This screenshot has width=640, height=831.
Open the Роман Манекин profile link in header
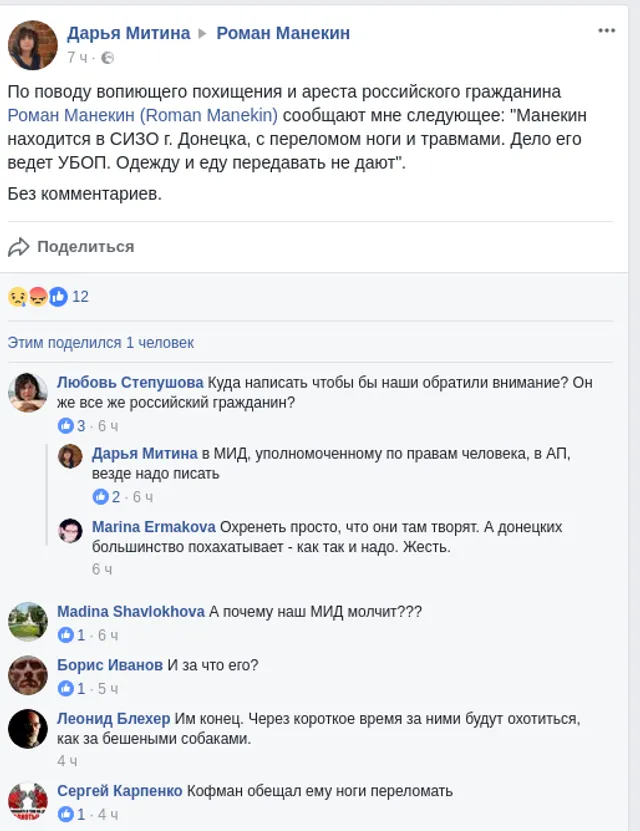283,33
